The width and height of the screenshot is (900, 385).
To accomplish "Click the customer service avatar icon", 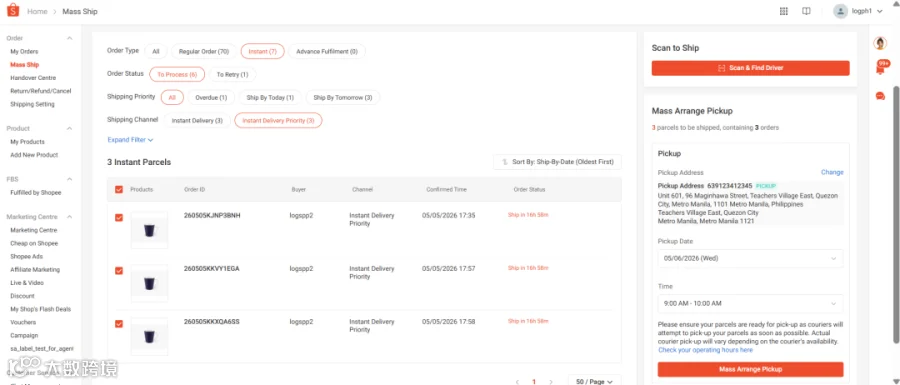I will click(x=880, y=43).
